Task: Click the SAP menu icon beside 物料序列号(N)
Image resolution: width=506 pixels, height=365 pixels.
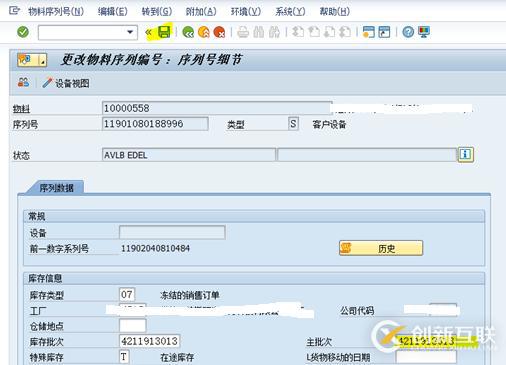Action: [14, 11]
